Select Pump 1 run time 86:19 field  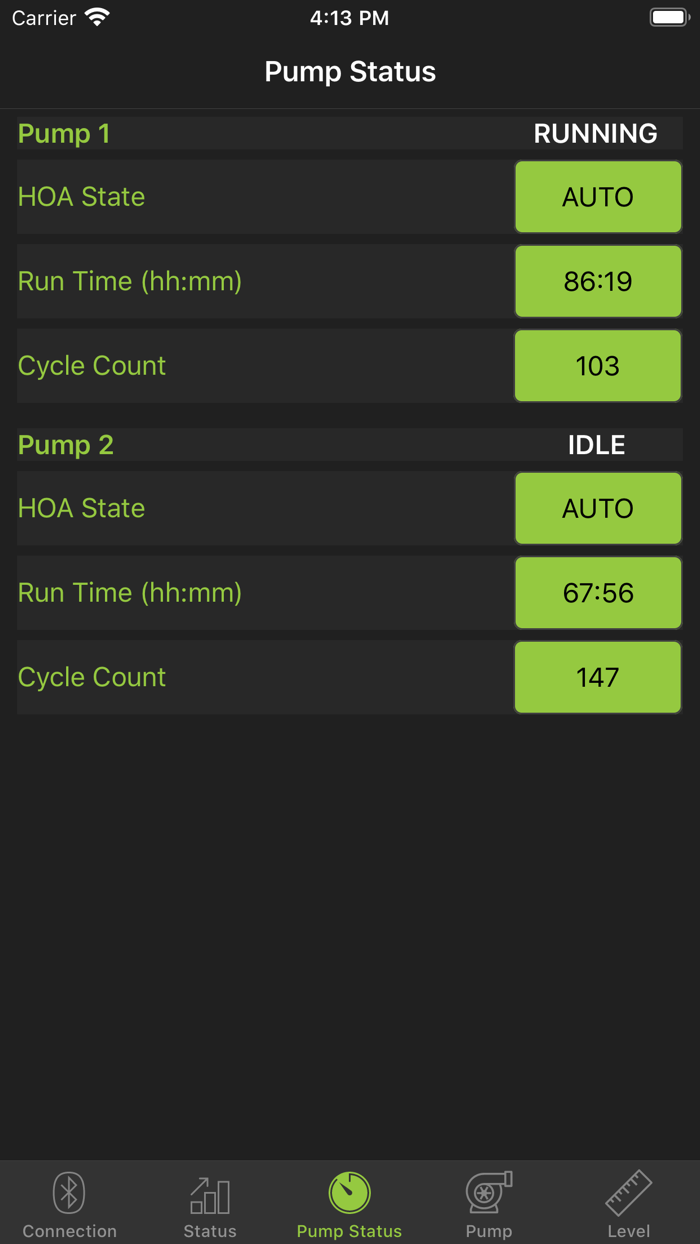point(598,281)
